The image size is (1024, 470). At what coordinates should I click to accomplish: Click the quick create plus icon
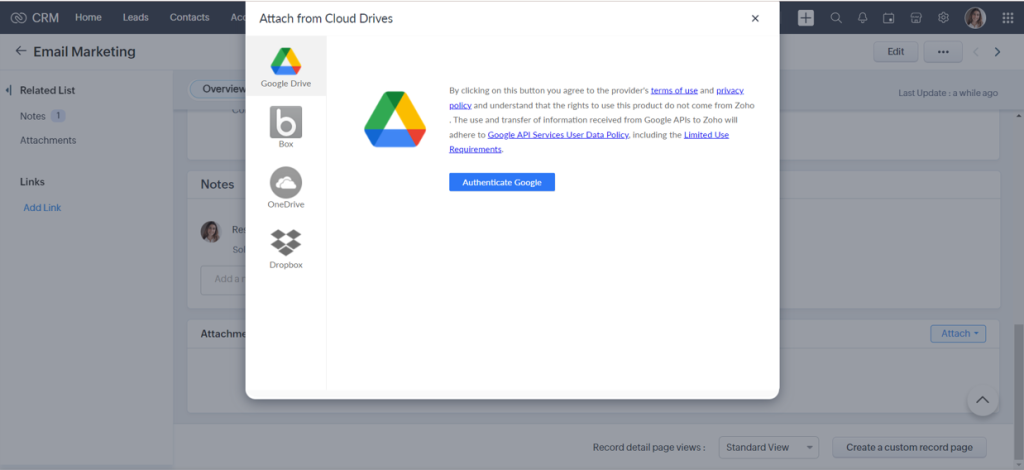coord(806,18)
